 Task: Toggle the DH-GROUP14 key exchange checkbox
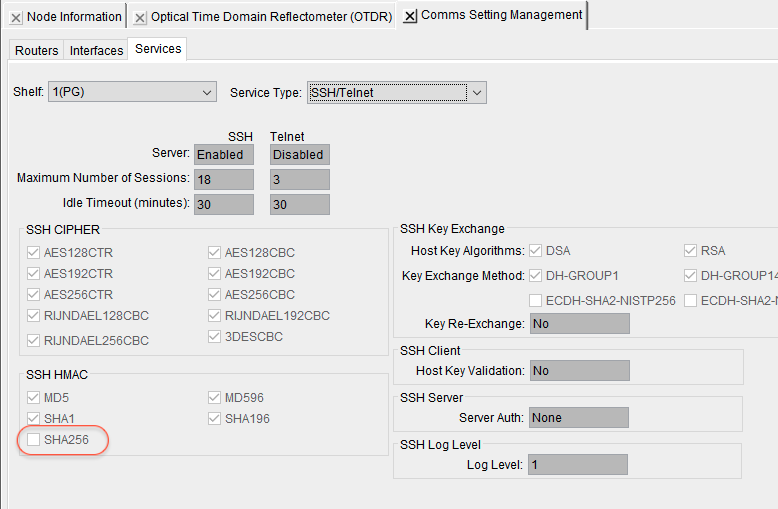click(x=690, y=275)
